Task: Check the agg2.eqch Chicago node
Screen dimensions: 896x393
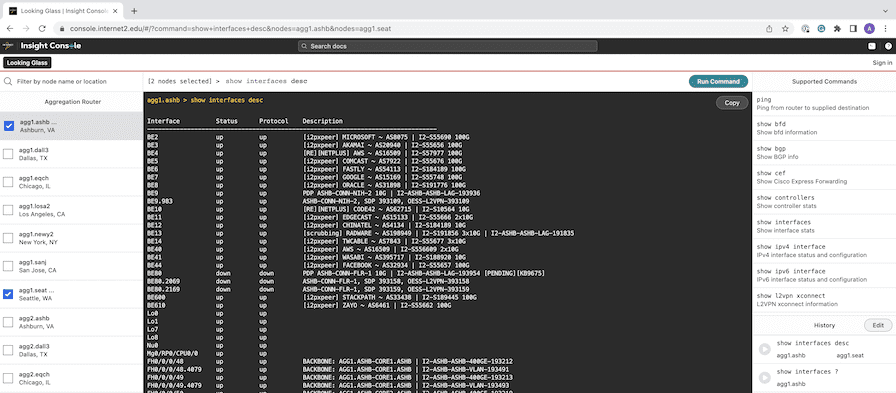Action: coord(9,378)
